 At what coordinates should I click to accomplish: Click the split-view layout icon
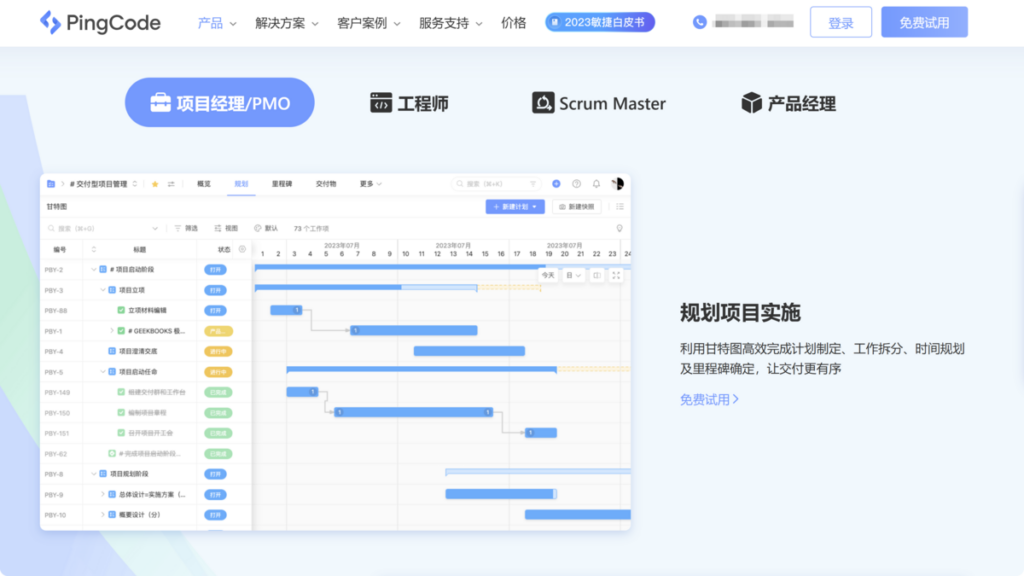click(x=597, y=275)
